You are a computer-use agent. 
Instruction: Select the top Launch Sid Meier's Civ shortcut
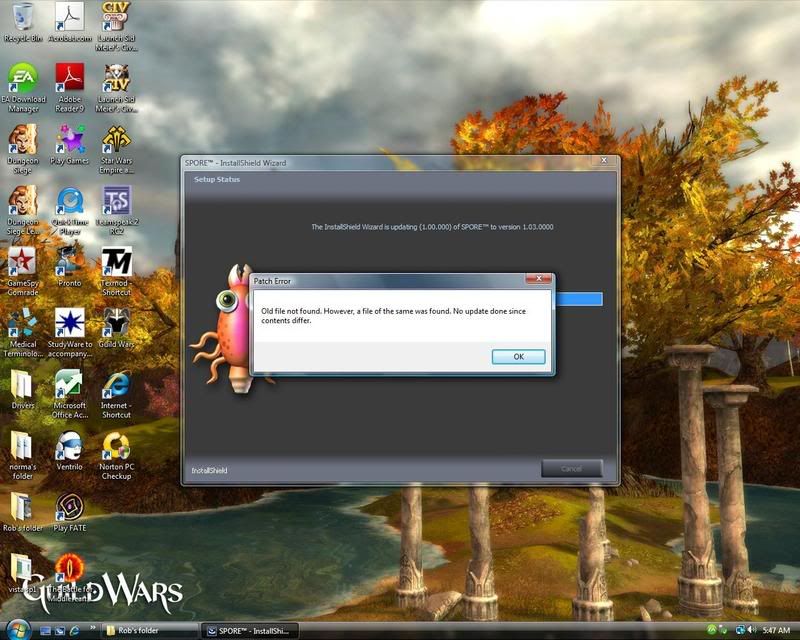pos(116,27)
